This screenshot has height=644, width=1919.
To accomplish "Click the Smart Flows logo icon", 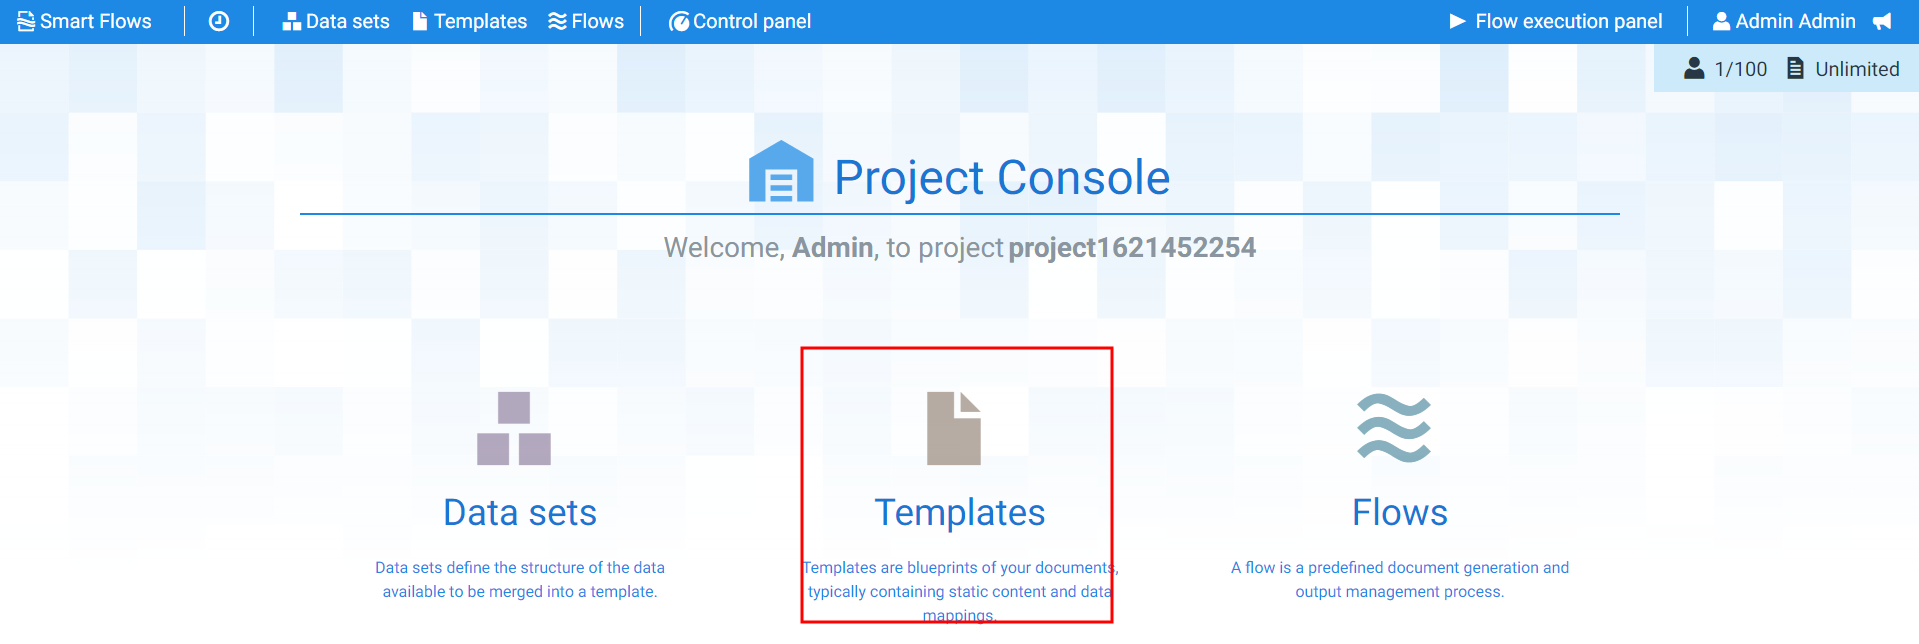I will (26, 21).
